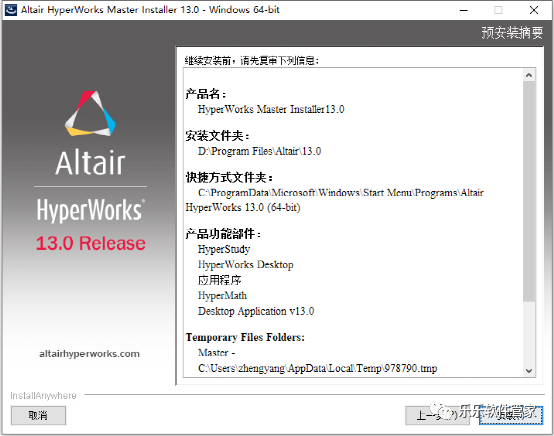Click the '预安装摘要' page title

point(512,33)
